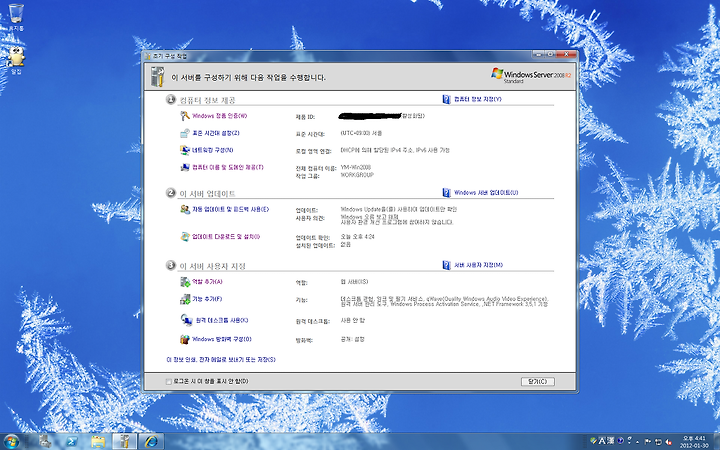This screenshot has height=450, width=720.
Task: Open the Action Center flag icon
Action: point(648,442)
